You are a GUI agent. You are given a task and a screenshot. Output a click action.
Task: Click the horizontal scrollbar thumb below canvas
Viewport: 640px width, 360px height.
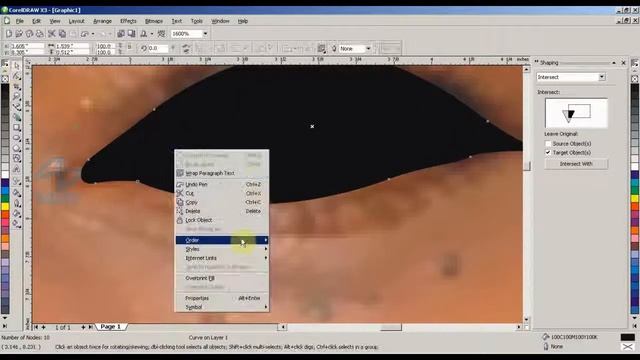coord(391,327)
